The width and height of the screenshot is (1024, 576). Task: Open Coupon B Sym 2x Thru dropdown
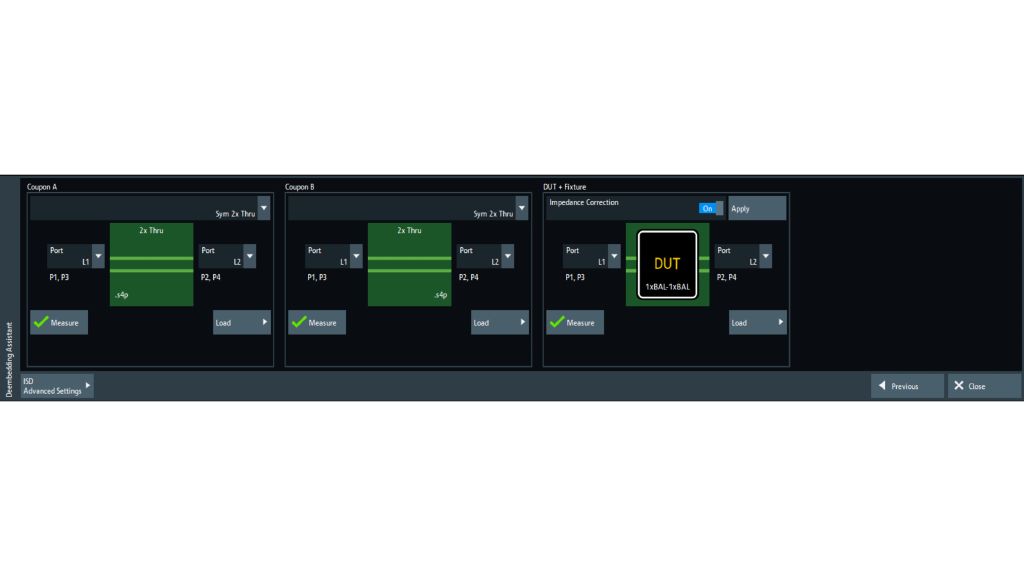point(521,207)
